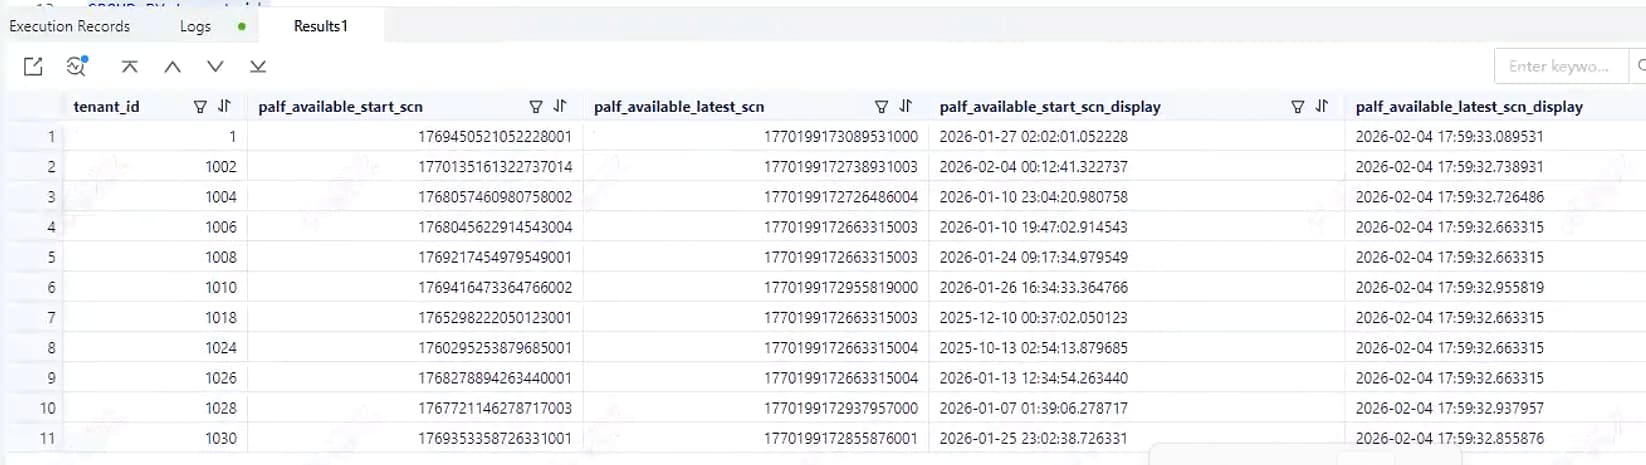Sort the palf_available_start_scn column
1646x465 pixels.
(560, 106)
